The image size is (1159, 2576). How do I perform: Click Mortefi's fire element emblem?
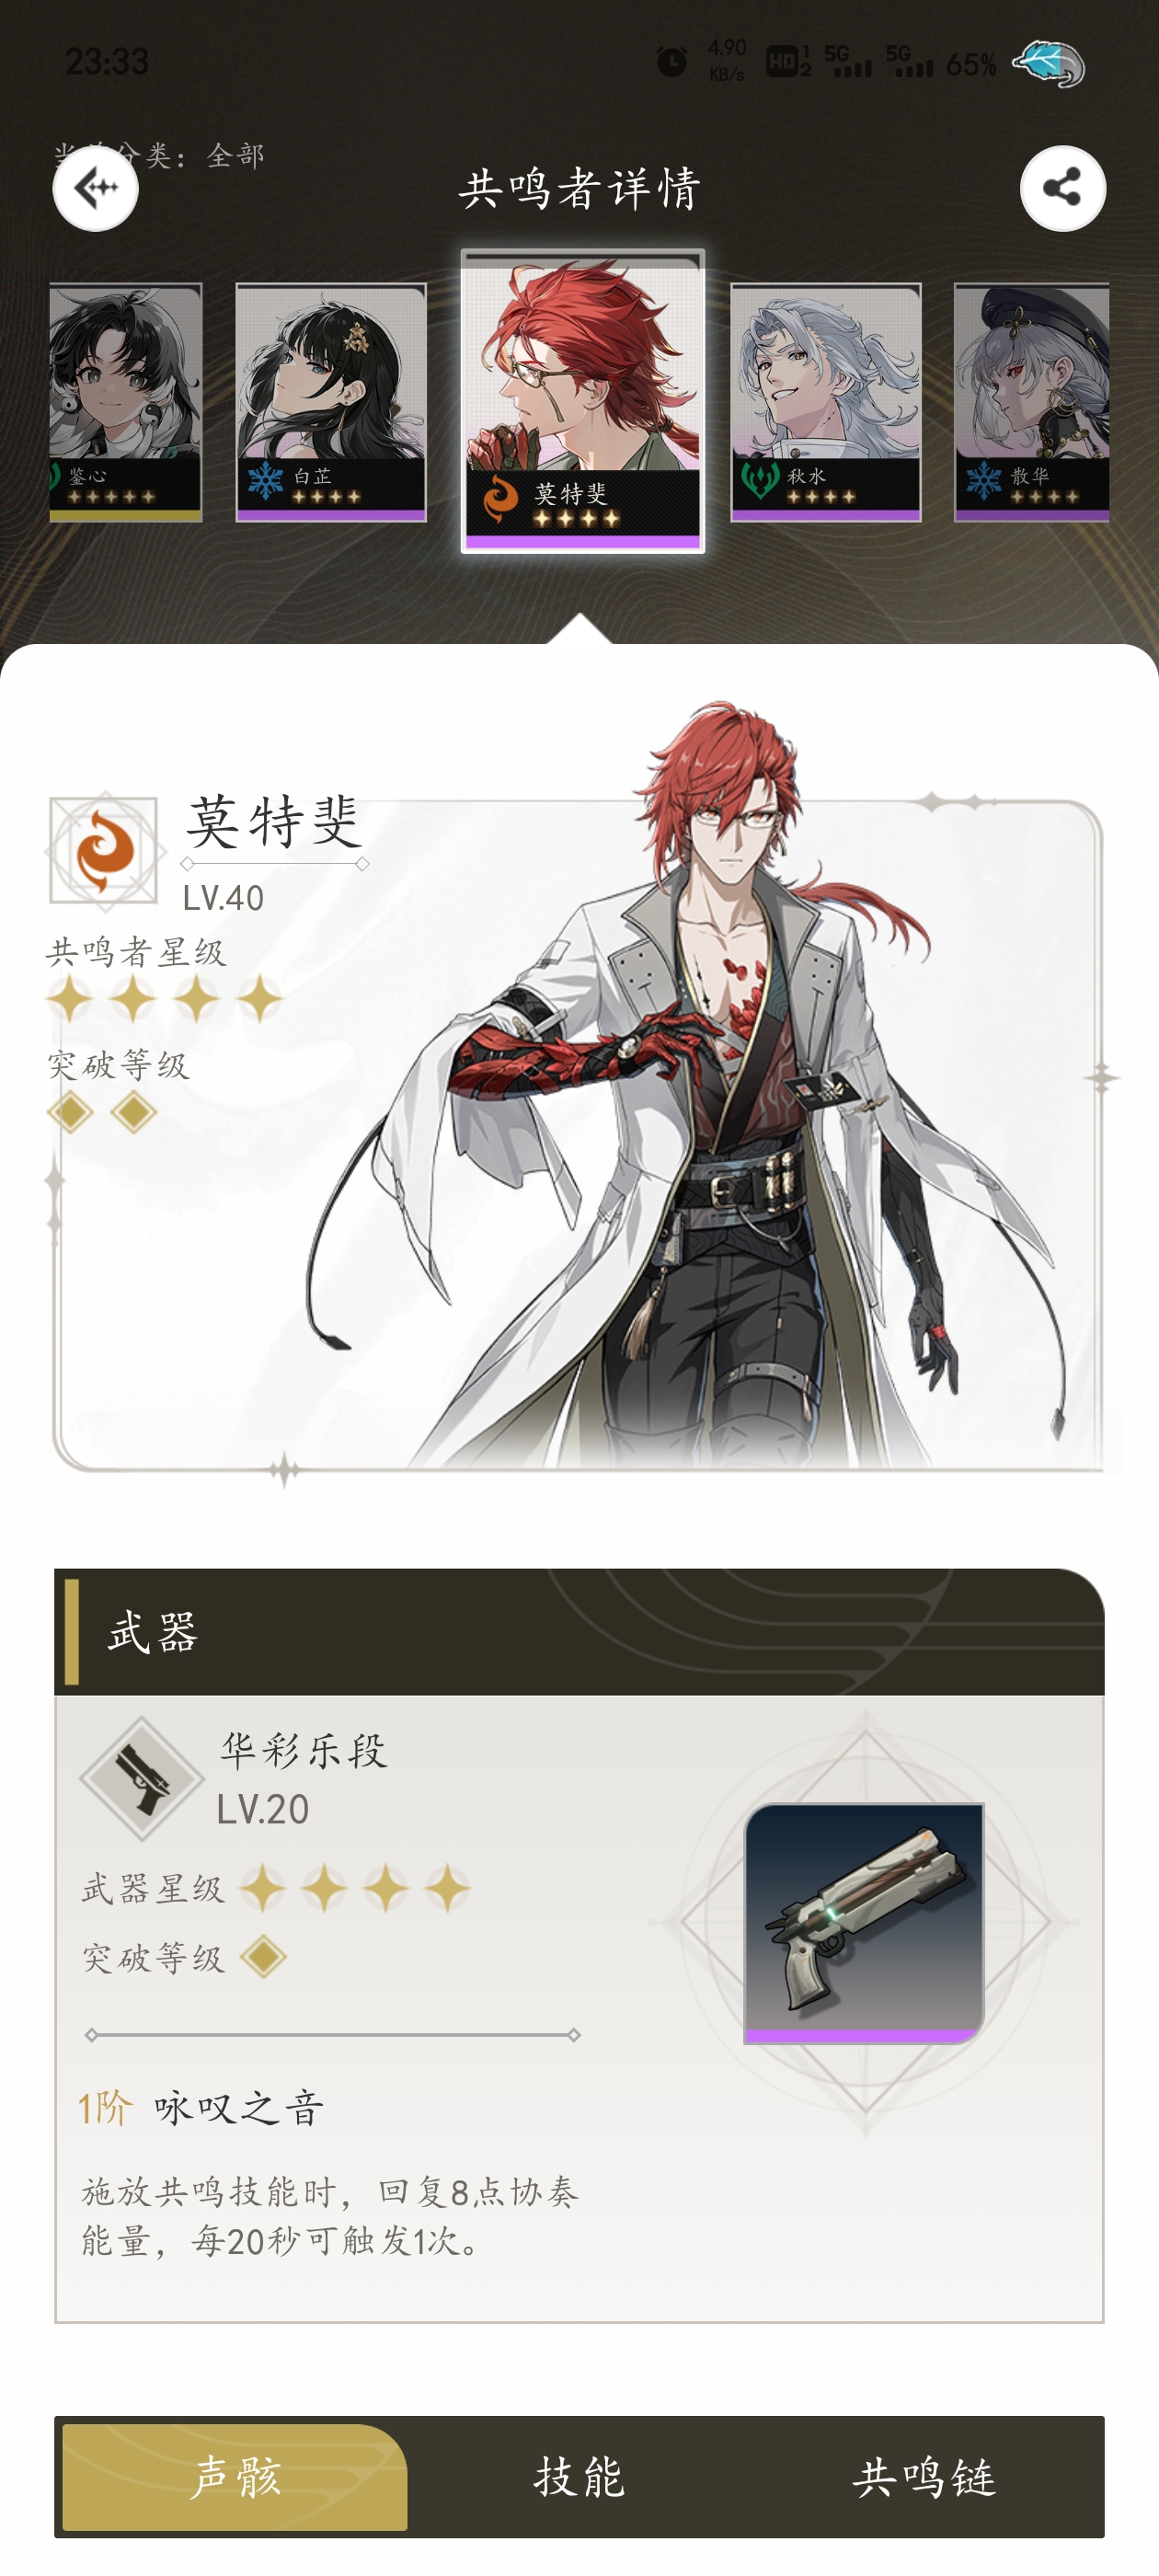[x=104, y=851]
